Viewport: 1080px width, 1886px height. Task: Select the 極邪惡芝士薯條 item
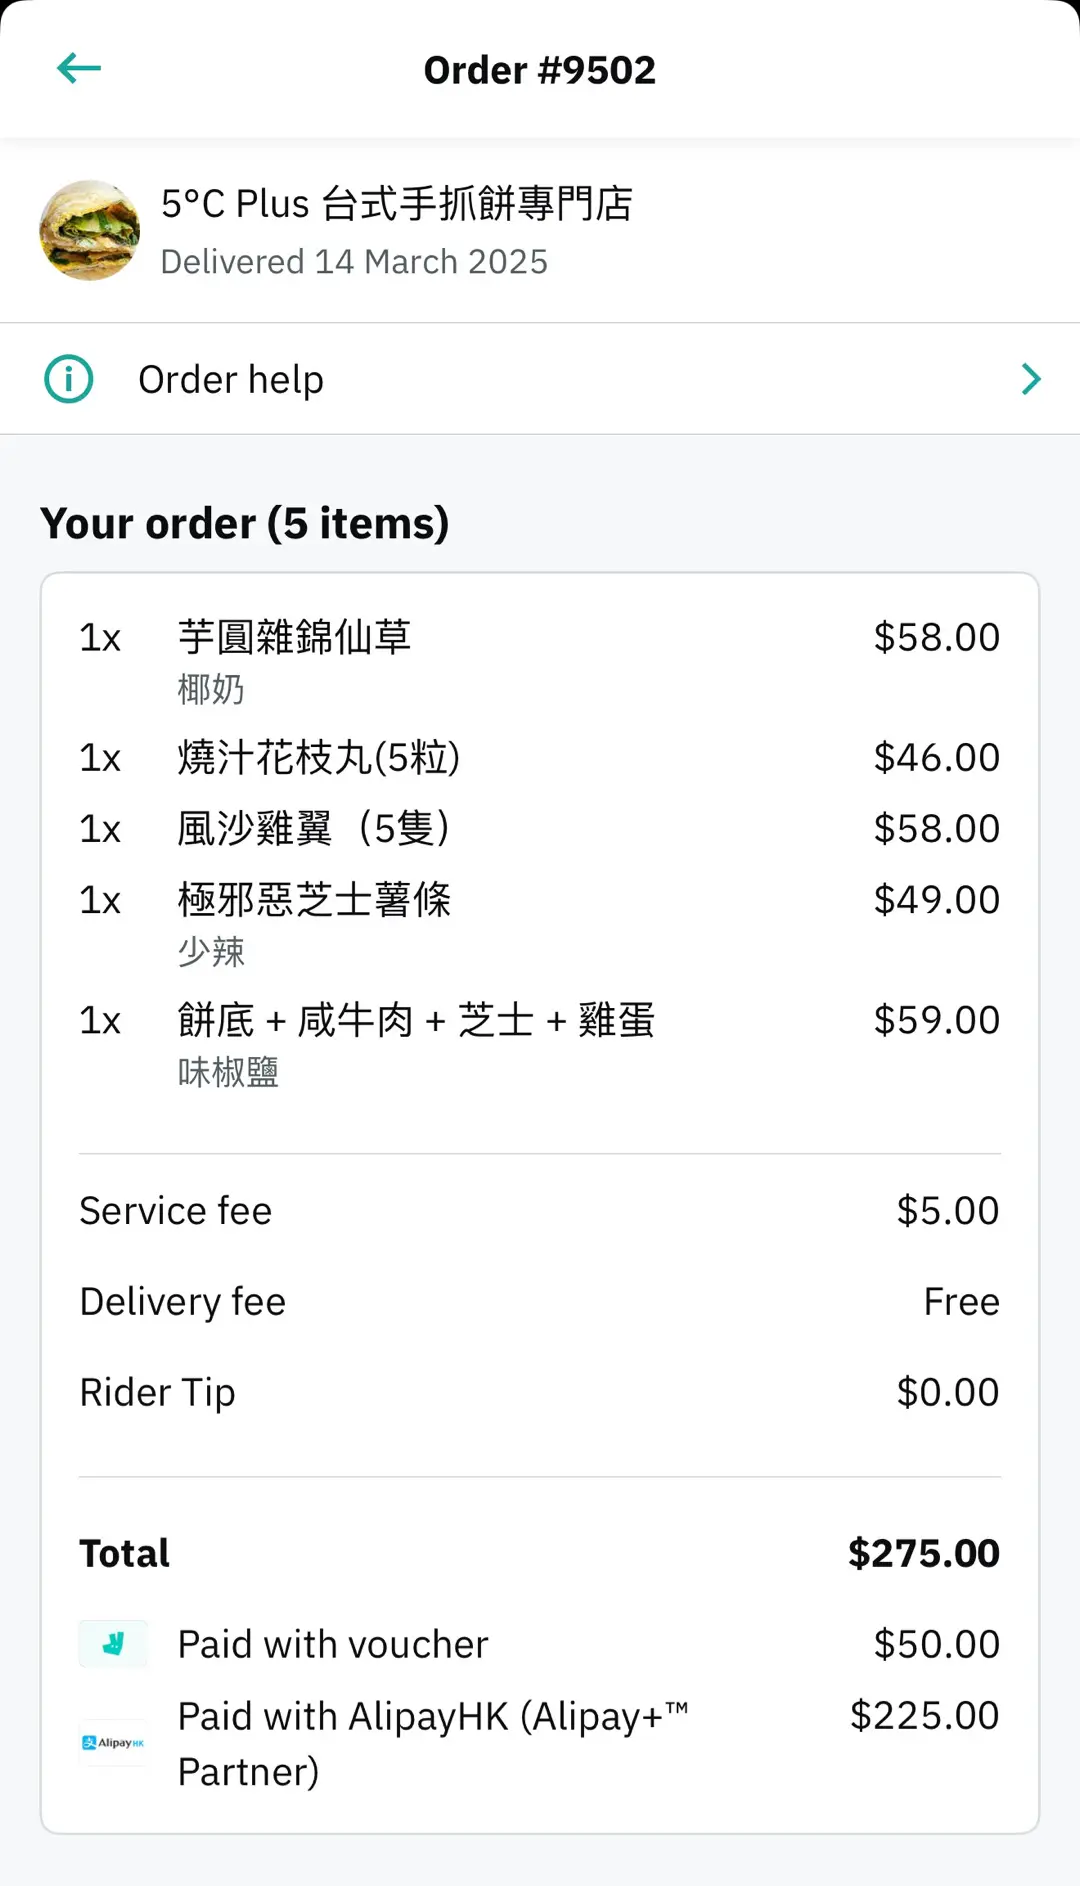click(314, 900)
